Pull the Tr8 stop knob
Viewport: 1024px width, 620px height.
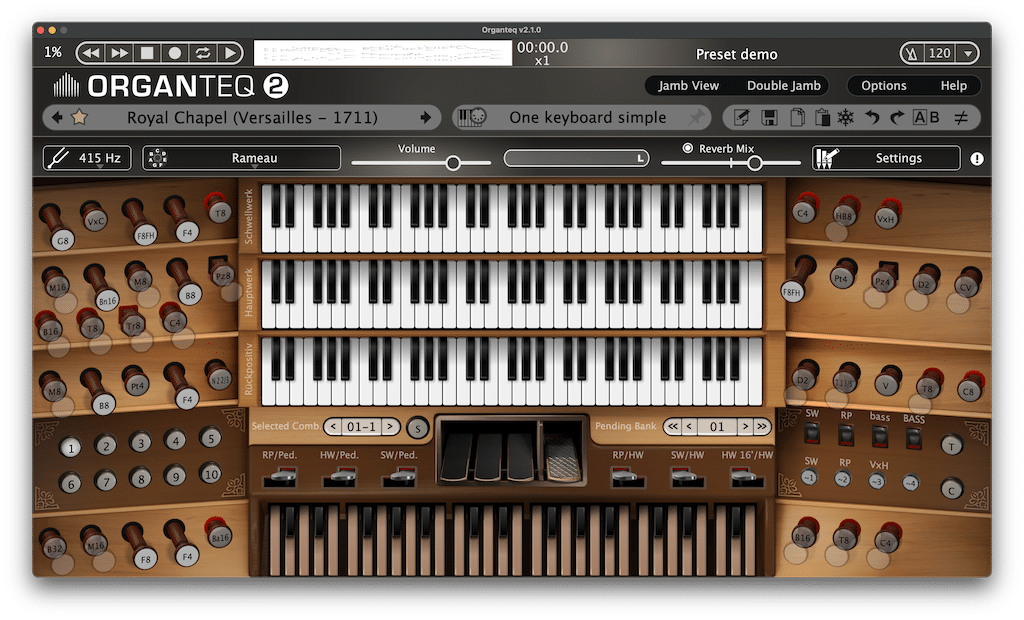[133, 325]
